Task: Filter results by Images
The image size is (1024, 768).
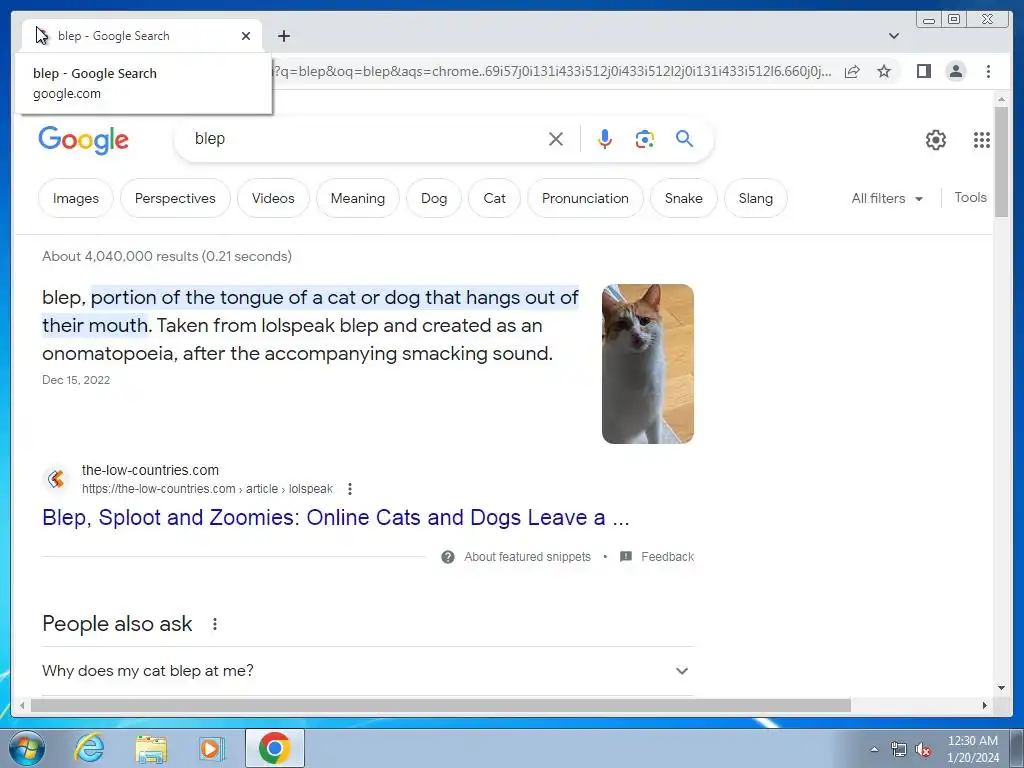Action: pos(76,198)
